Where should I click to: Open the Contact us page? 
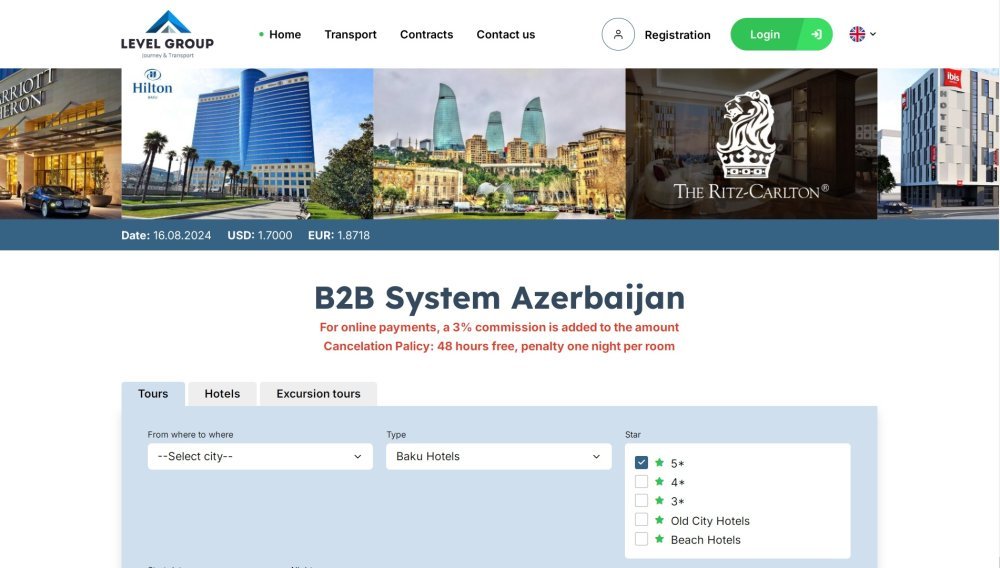click(x=505, y=34)
